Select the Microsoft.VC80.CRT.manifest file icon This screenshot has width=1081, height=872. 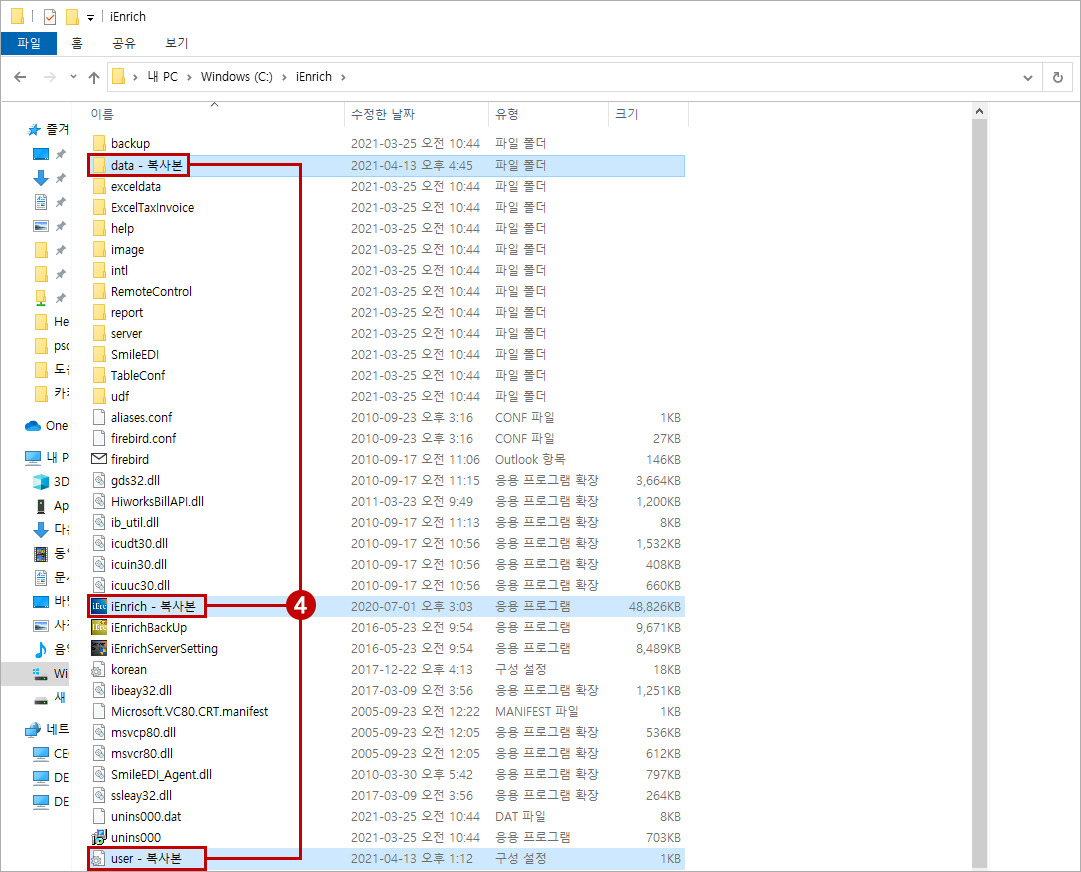coord(99,711)
